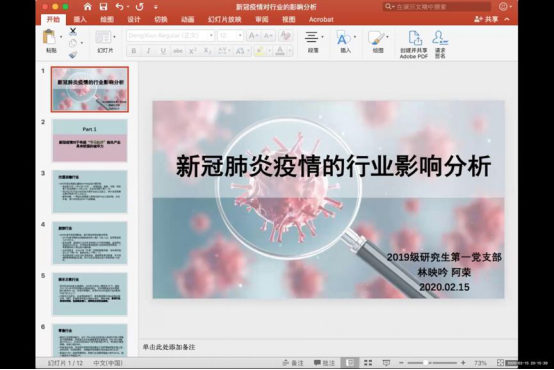
Task: Click the 共享 share button
Action: pos(486,19)
